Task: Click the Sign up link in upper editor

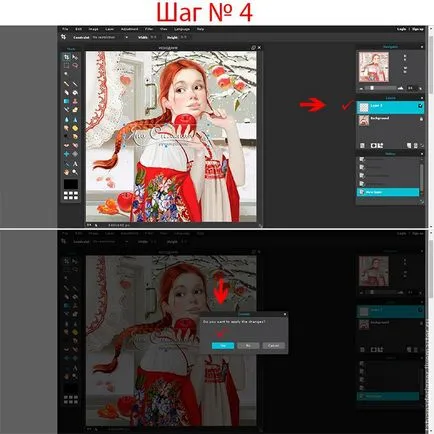Action: click(x=418, y=29)
